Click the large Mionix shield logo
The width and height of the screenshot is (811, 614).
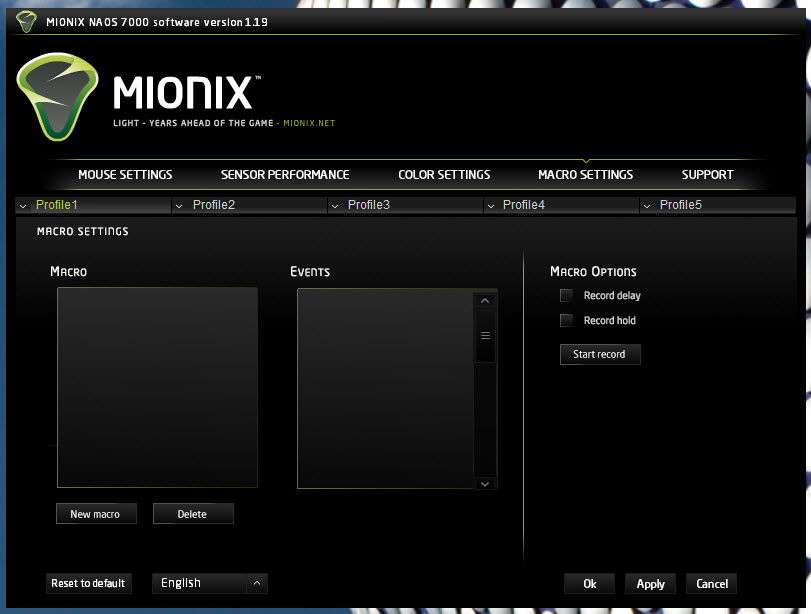click(x=57, y=97)
